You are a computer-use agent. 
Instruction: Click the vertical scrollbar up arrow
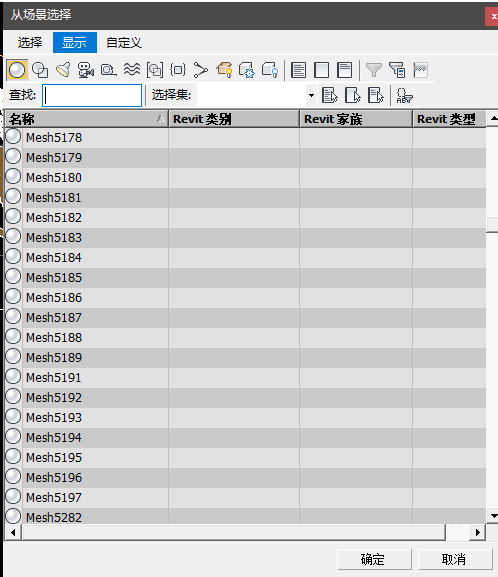coord(493,118)
